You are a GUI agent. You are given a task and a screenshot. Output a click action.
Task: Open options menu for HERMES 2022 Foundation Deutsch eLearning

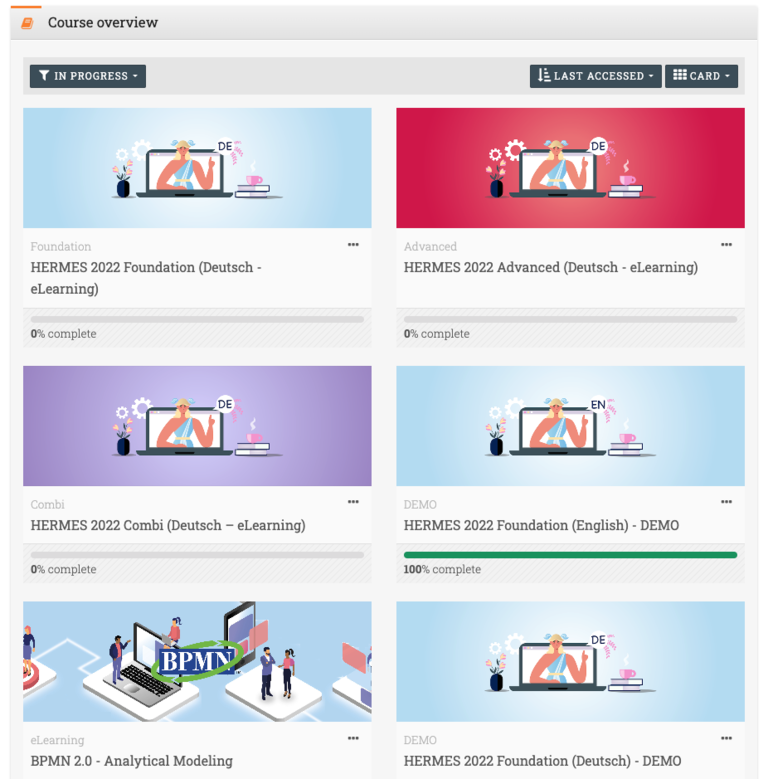(x=353, y=244)
